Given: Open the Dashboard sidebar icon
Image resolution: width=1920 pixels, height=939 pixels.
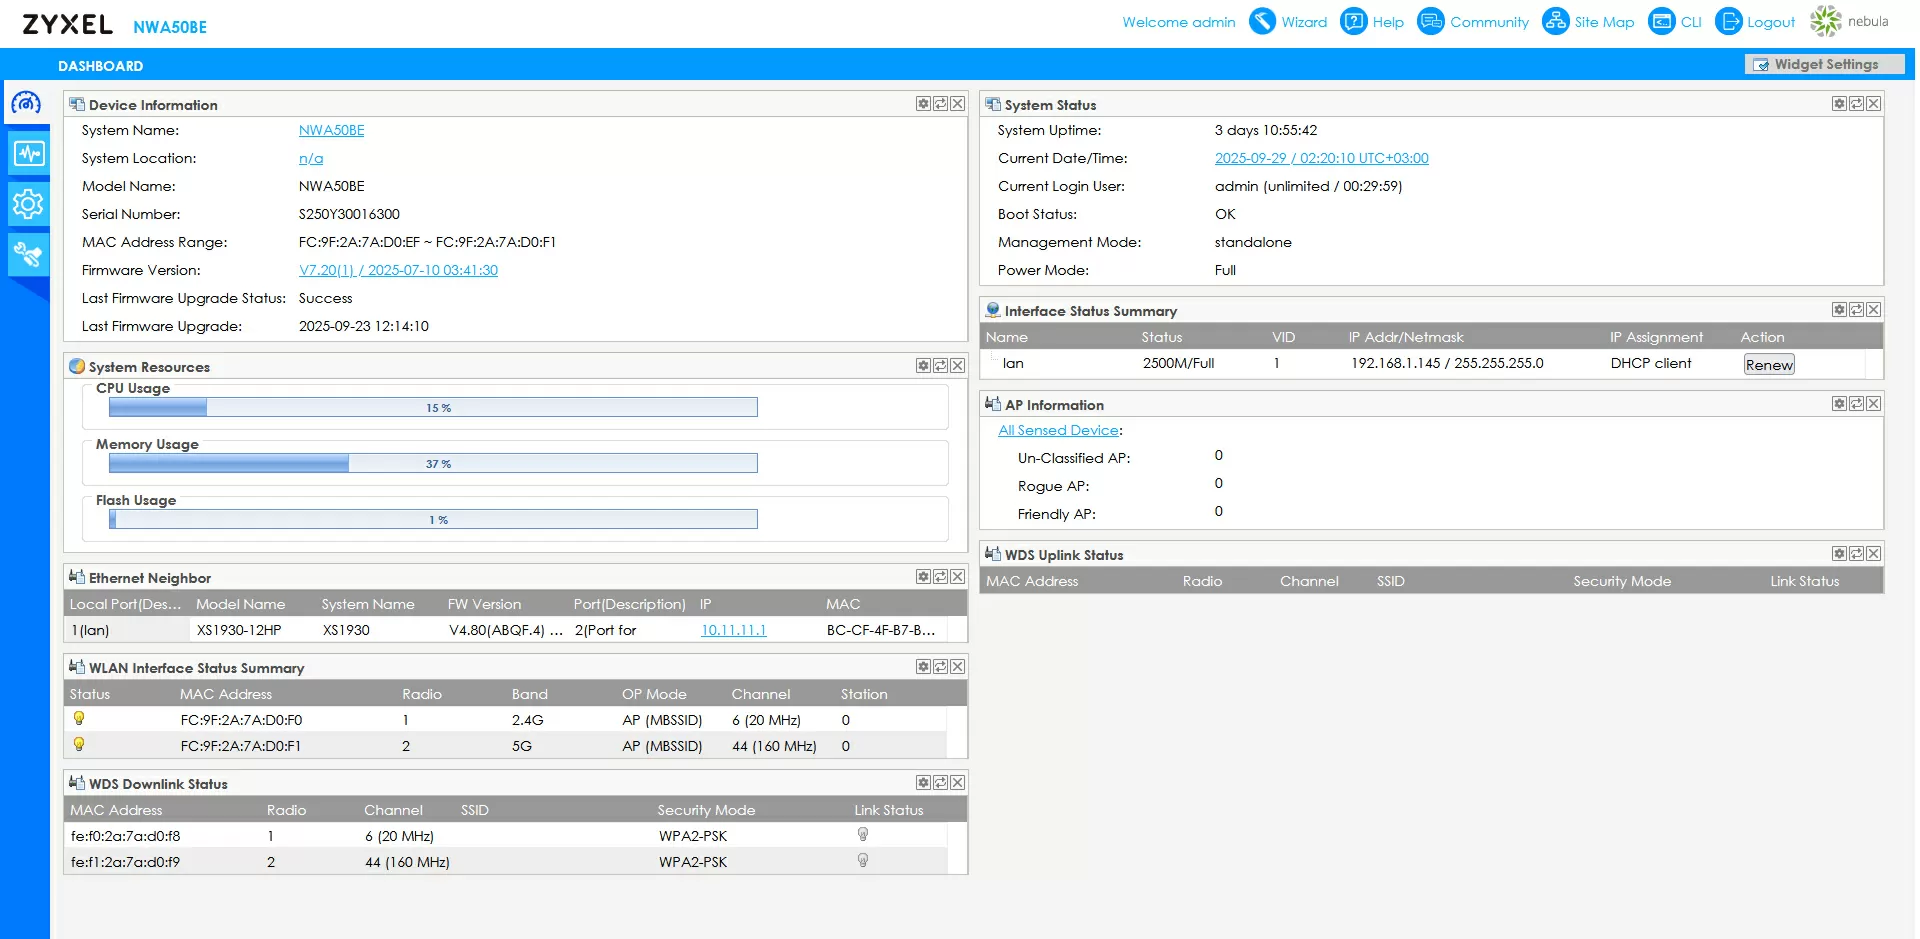Looking at the screenshot, I should [x=26, y=103].
